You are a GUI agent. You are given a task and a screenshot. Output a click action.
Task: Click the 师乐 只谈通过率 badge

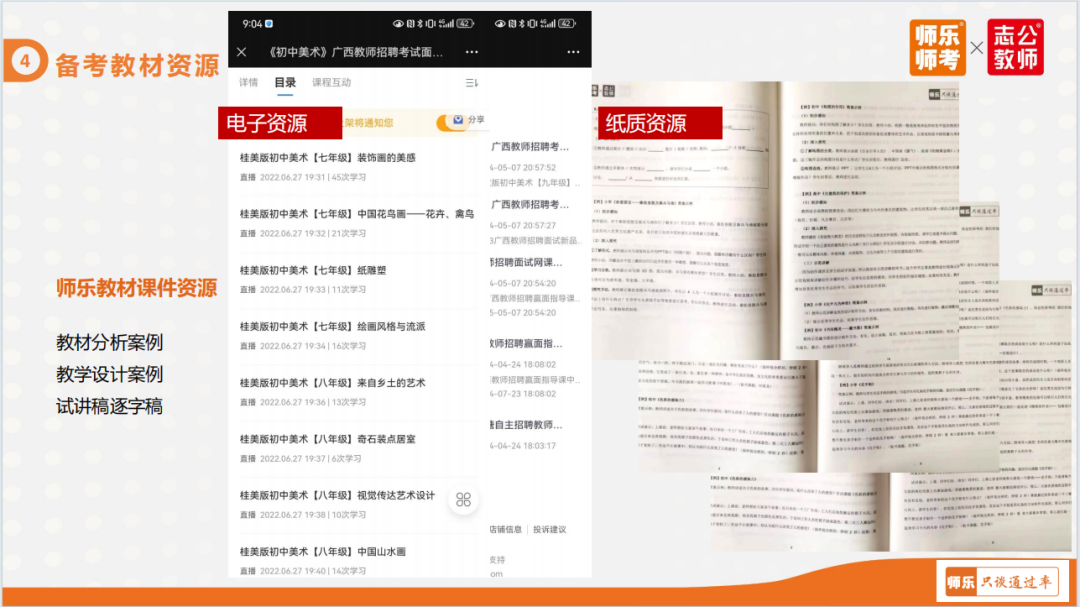(1001, 582)
